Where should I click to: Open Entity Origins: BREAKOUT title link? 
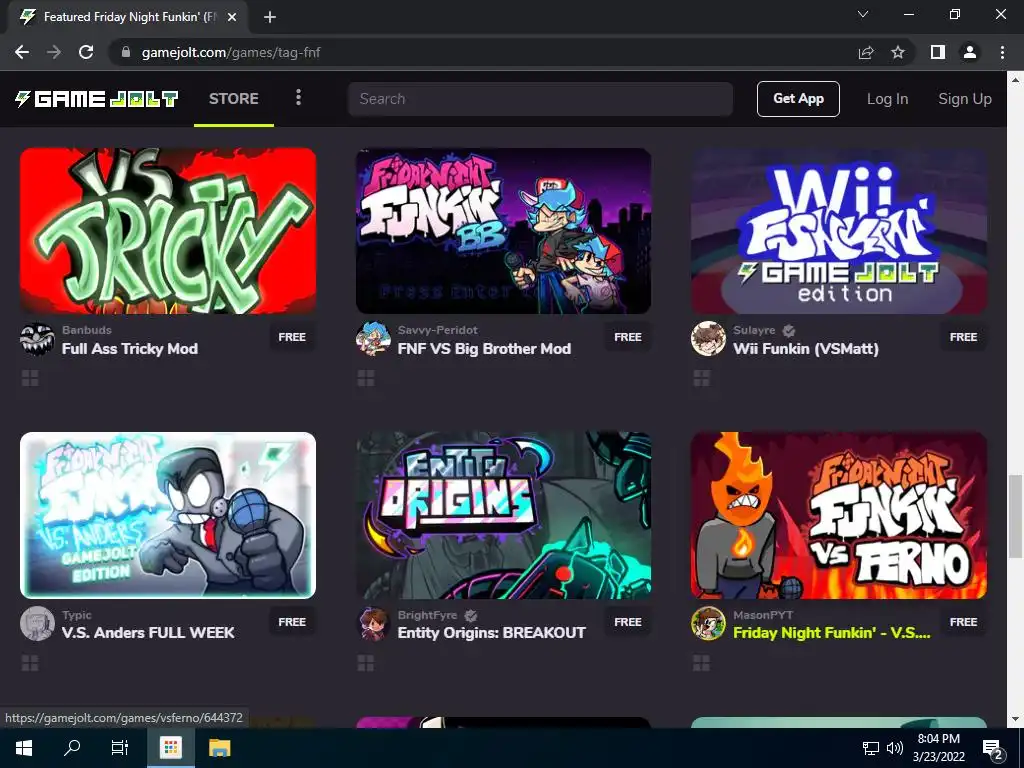click(492, 633)
